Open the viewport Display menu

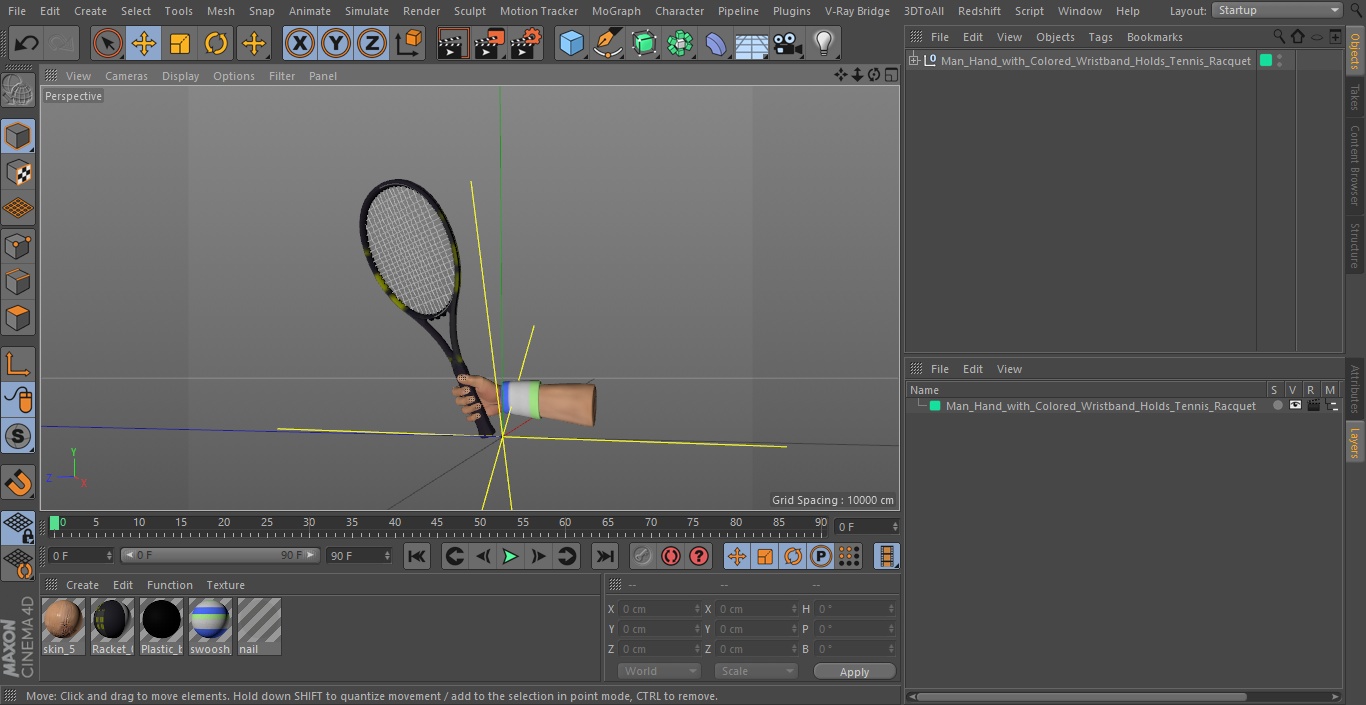(x=180, y=76)
